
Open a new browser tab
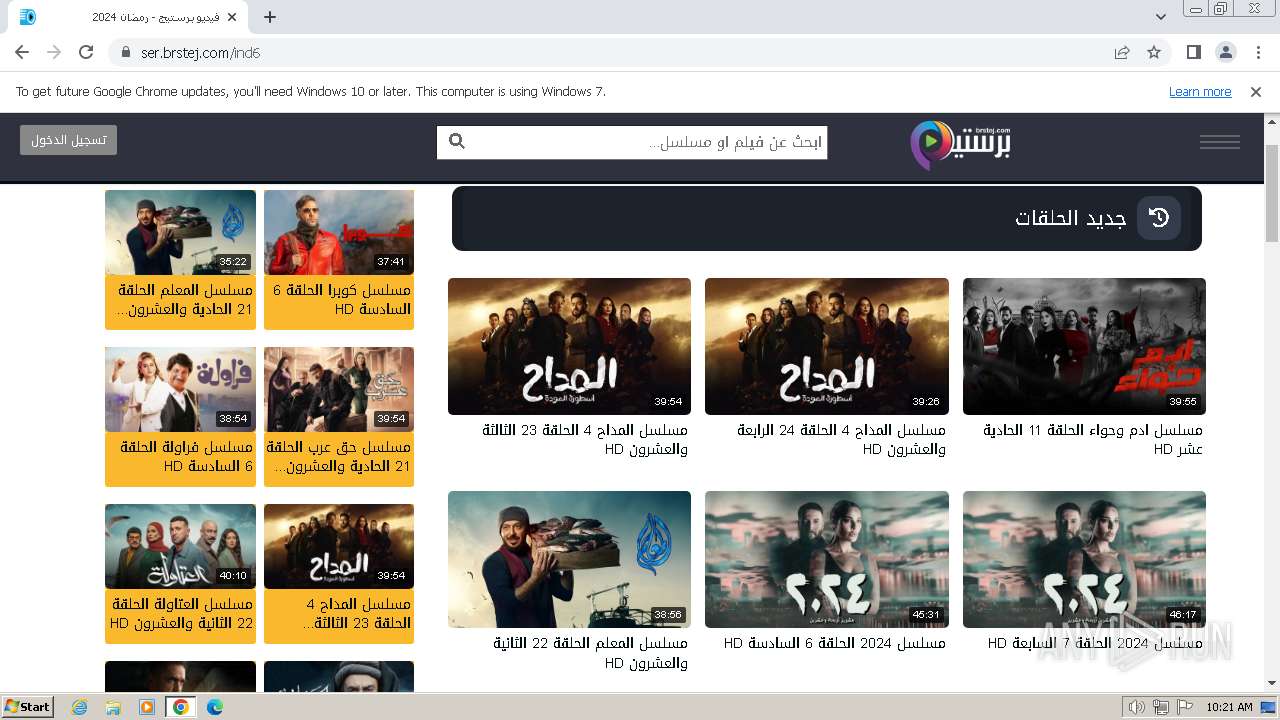coord(270,17)
